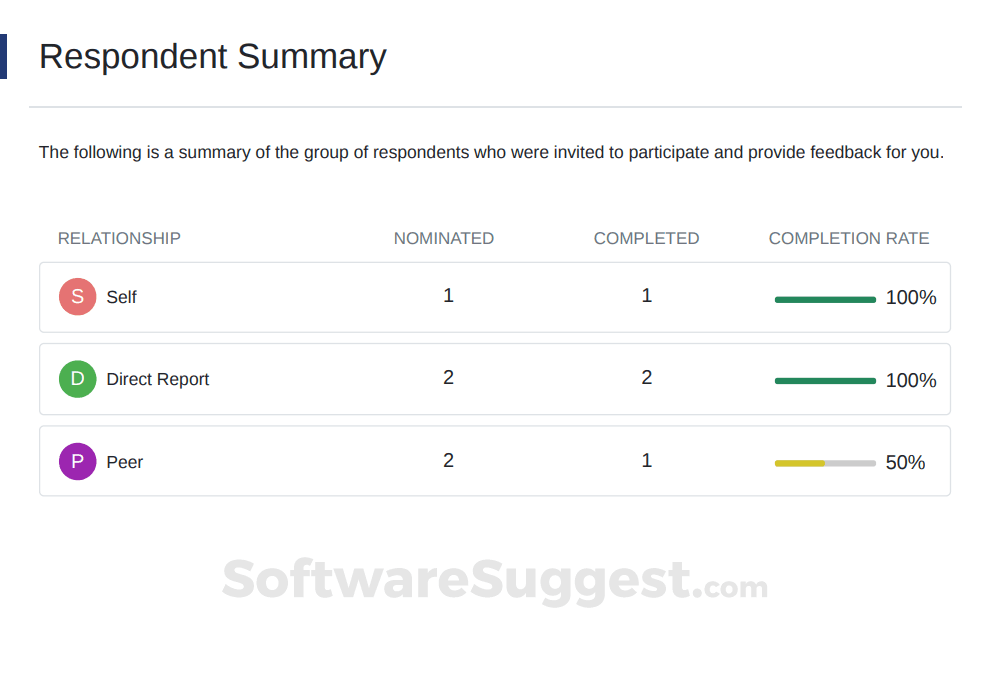Click the Completion Rate column header
This screenshot has width=989, height=677.
[x=849, y=238]
